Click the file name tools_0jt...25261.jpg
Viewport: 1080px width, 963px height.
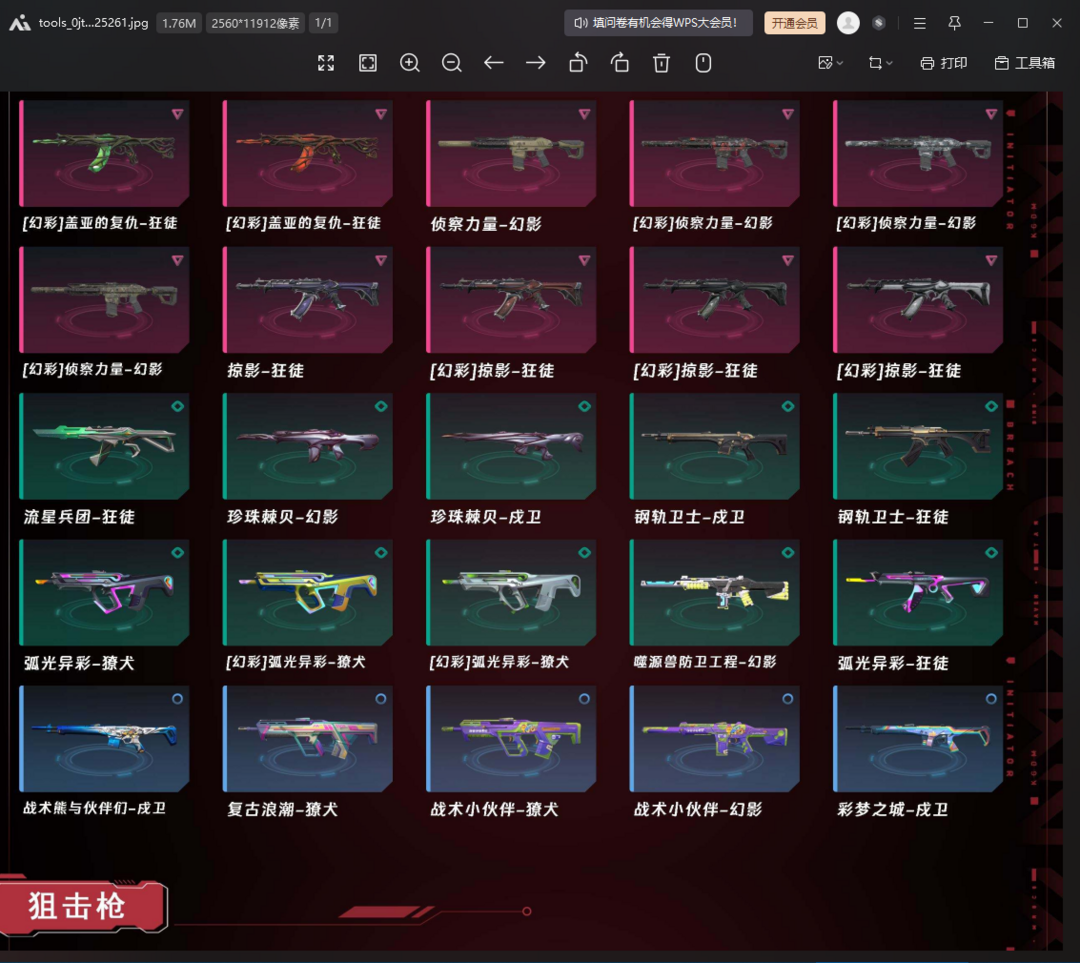[x=93, y=23]
